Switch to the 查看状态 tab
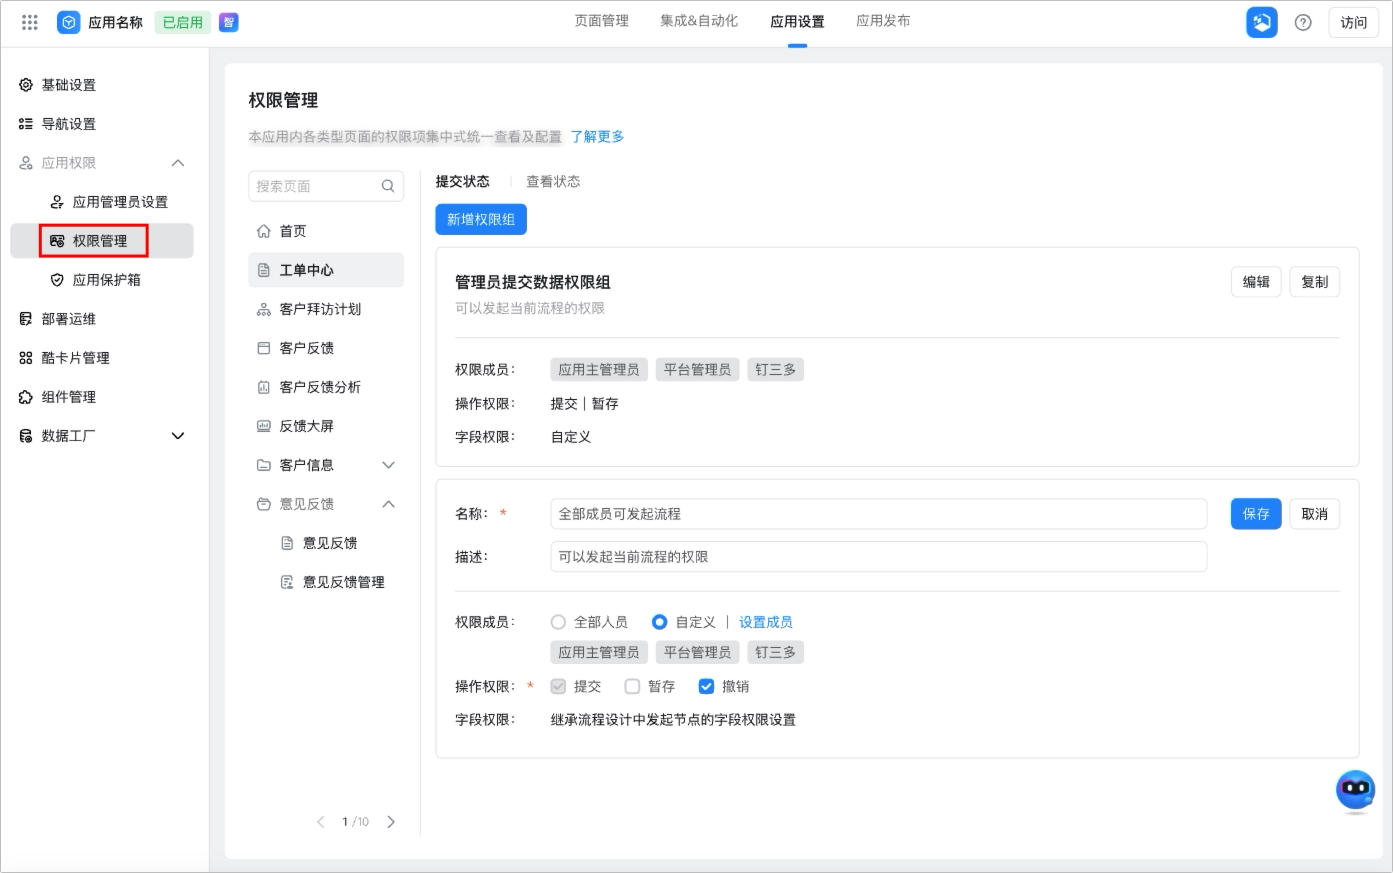 coord(553,181)
